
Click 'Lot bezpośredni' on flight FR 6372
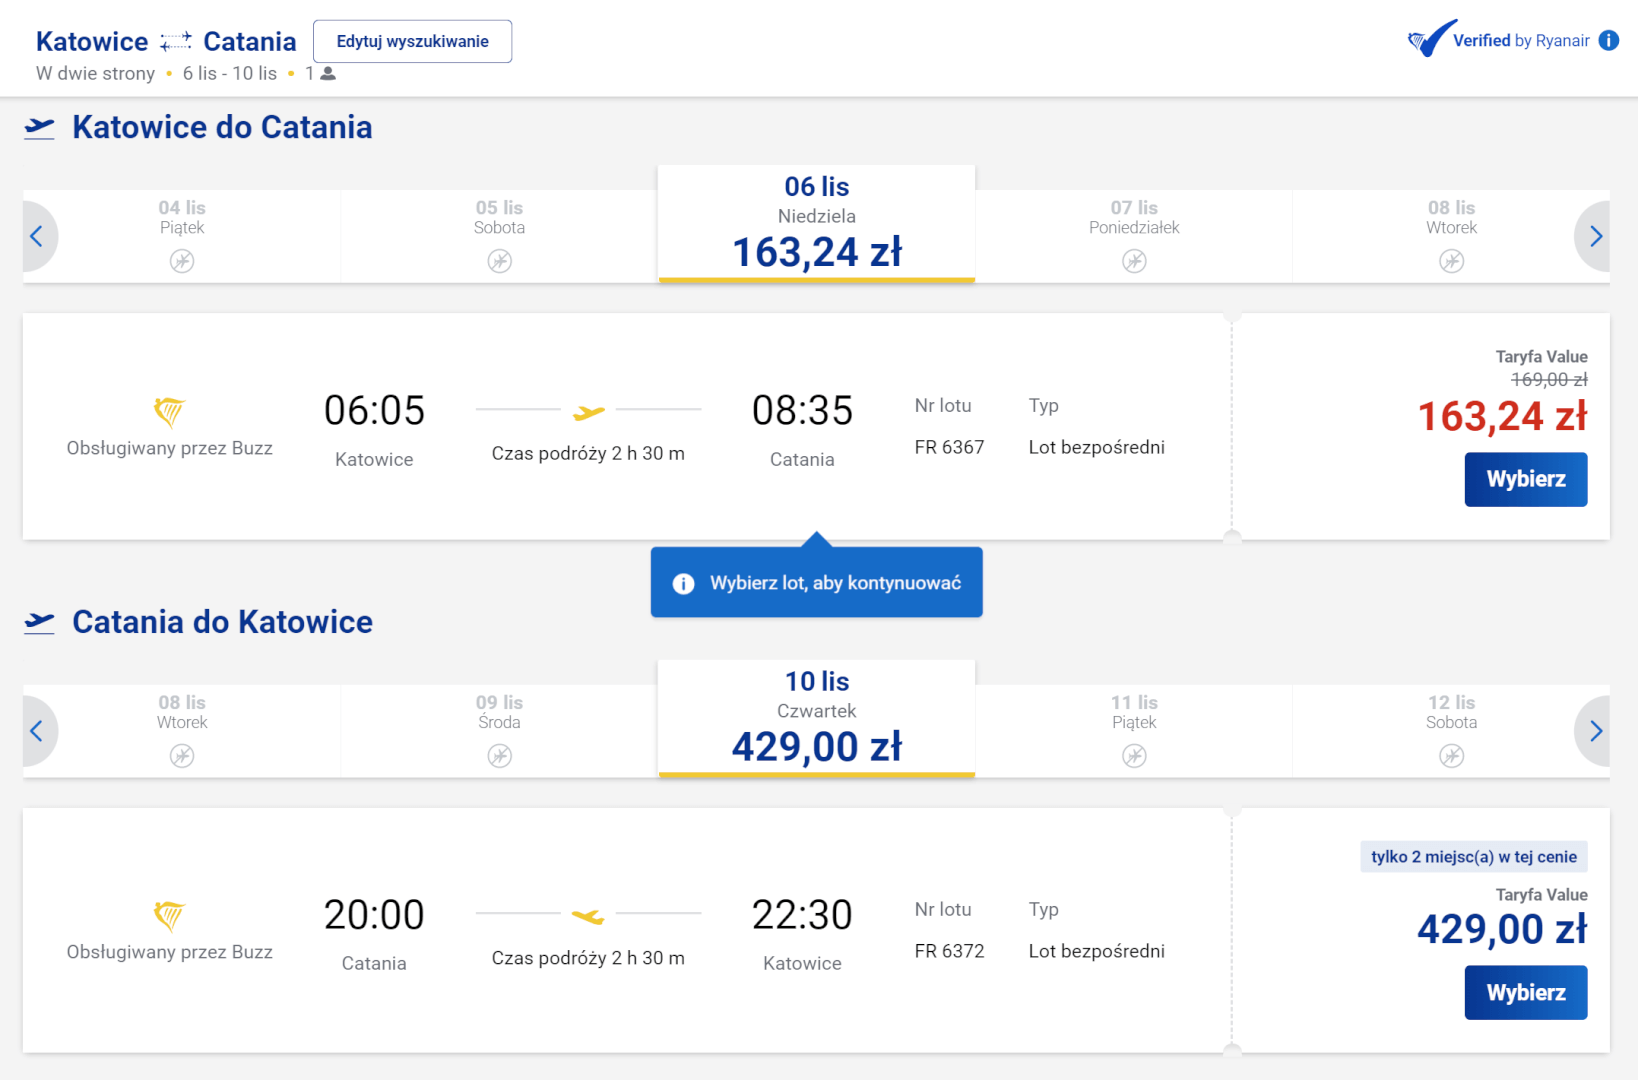tap(1096, 951)
